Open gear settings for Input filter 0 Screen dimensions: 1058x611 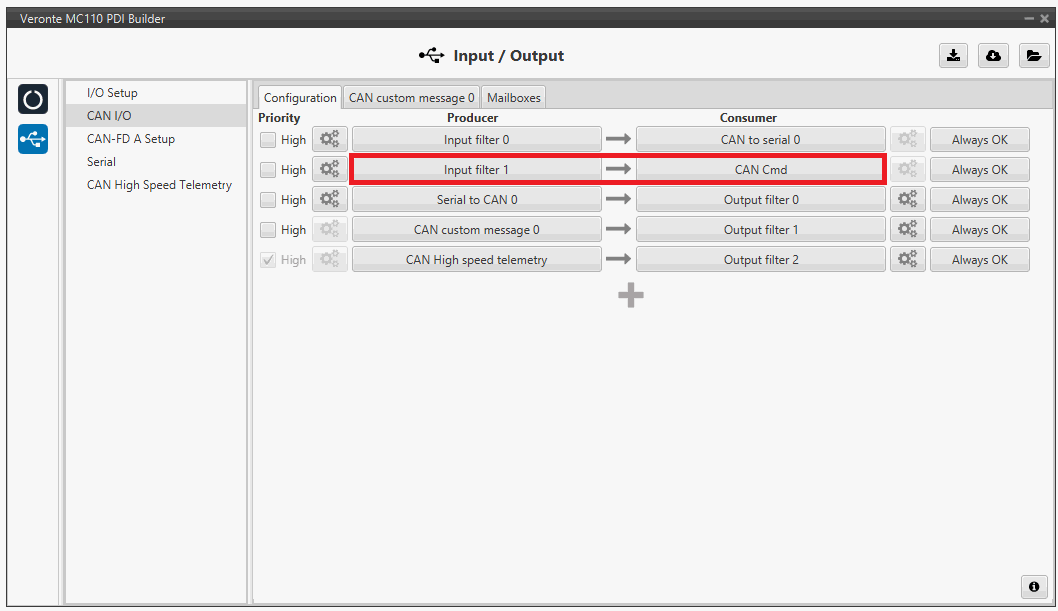coord(329,140)
